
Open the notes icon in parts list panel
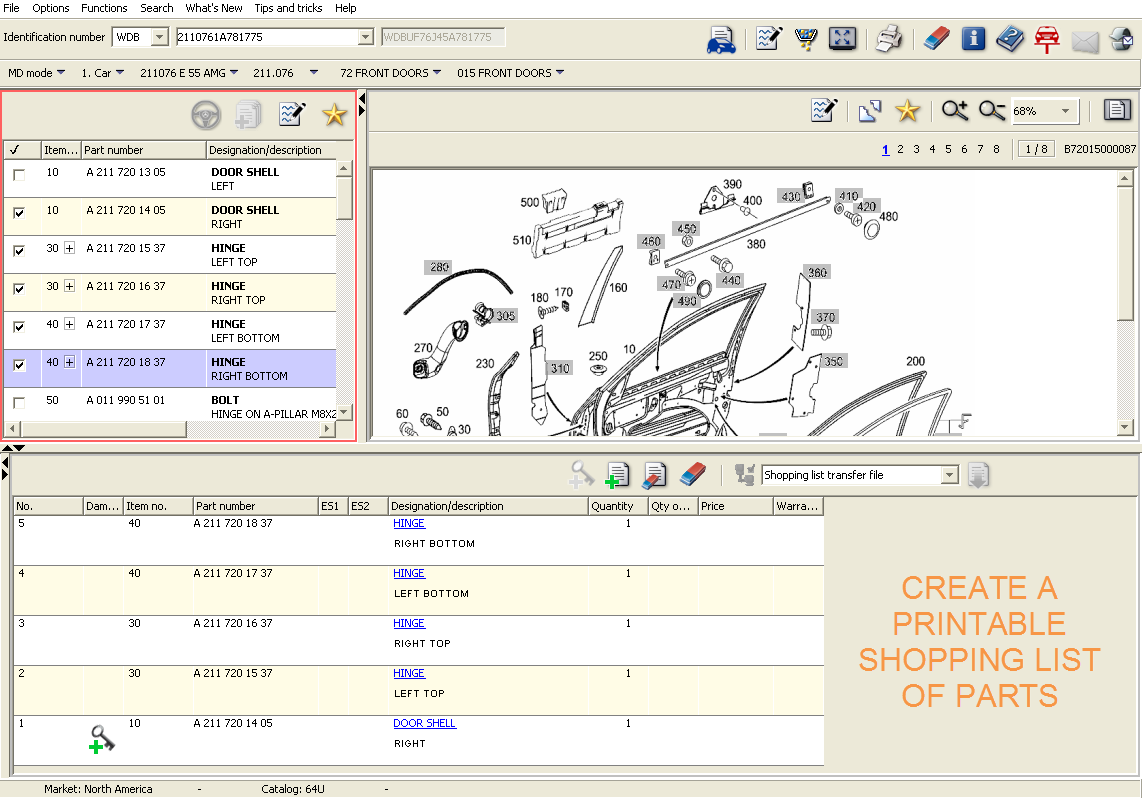(293, 114)
